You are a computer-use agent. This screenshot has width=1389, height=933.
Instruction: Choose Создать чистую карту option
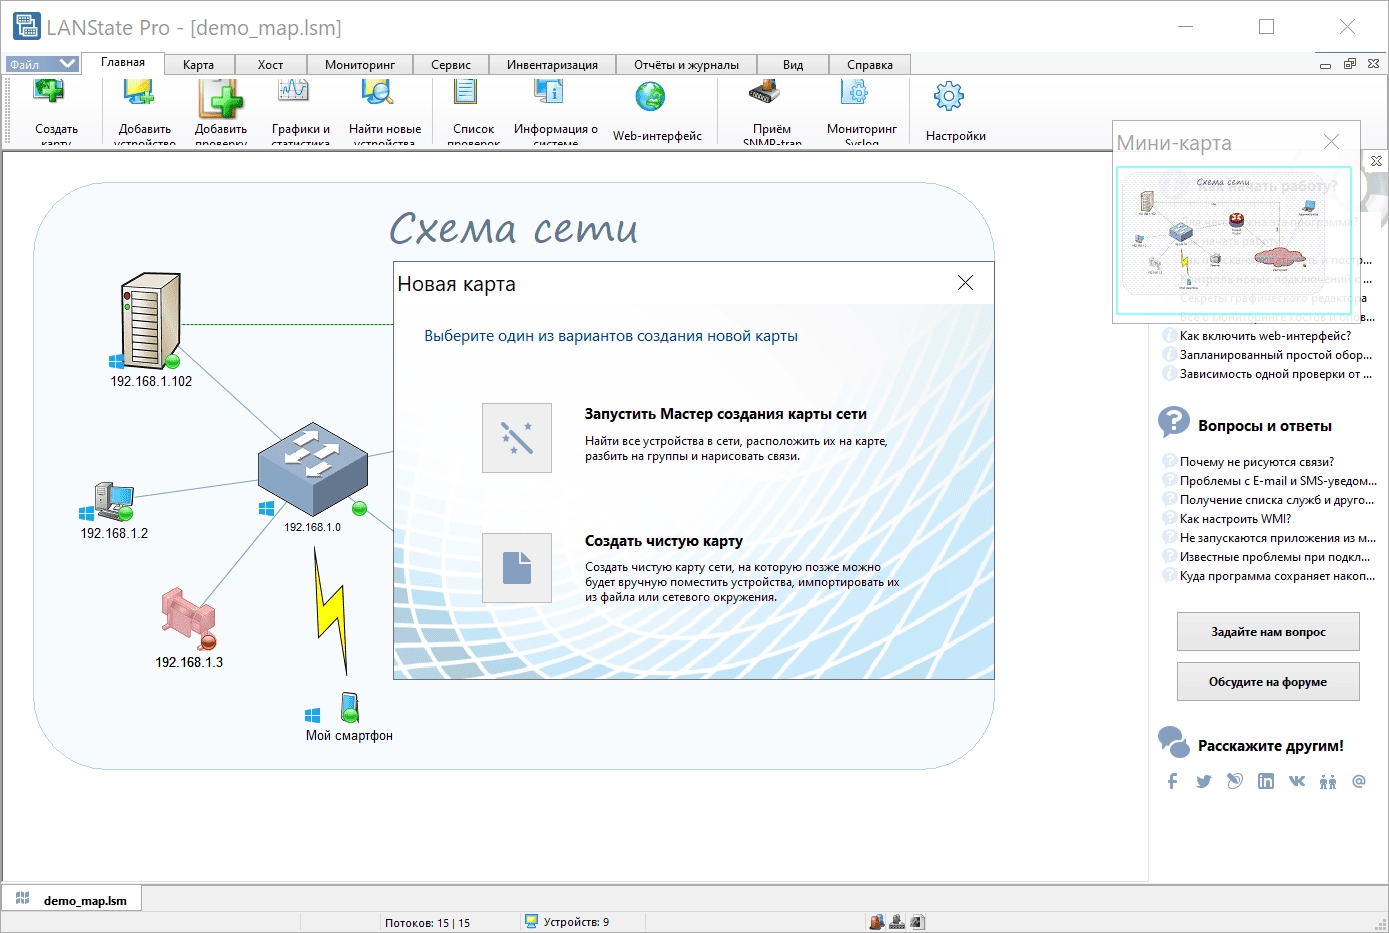point(664,541)
